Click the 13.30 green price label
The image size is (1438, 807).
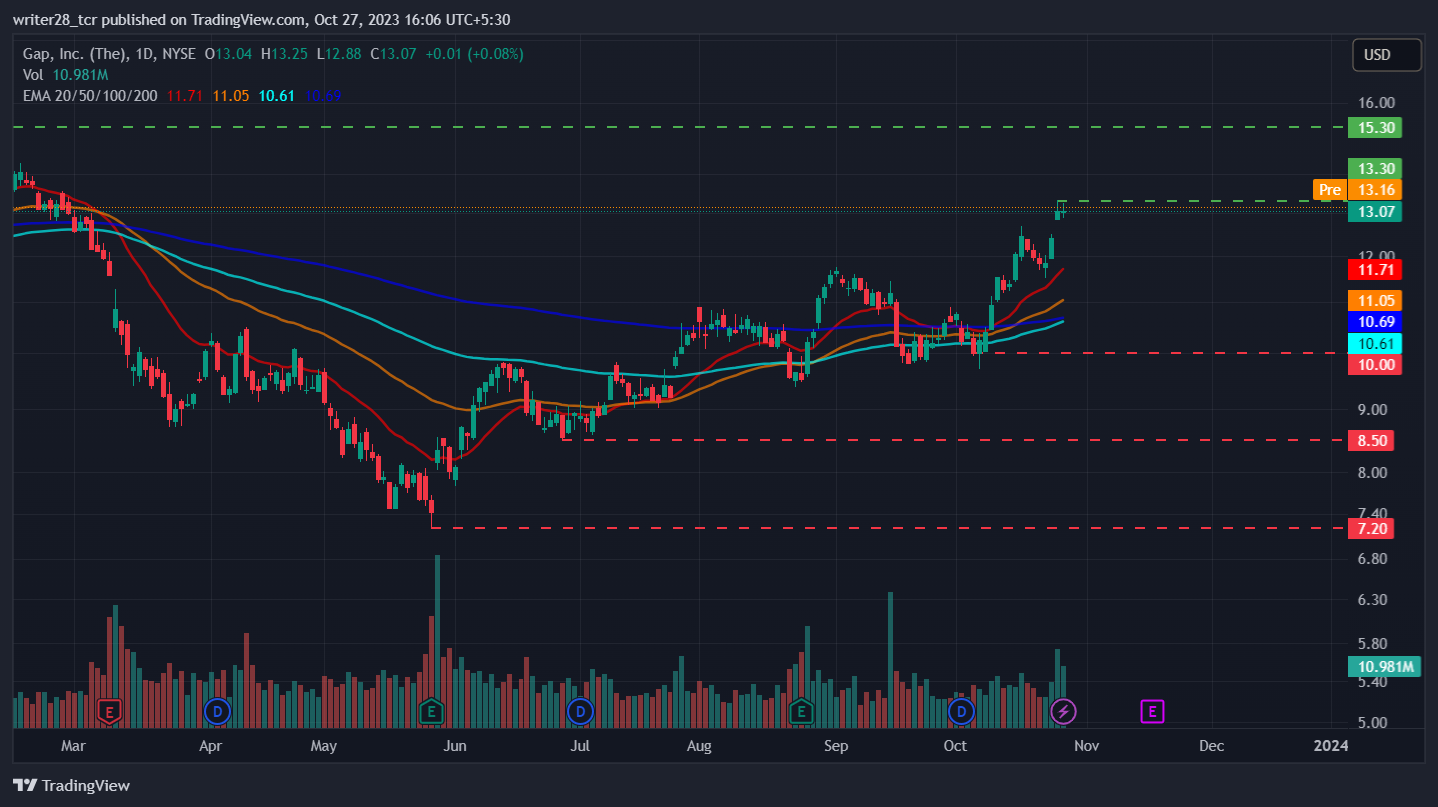1375,169
